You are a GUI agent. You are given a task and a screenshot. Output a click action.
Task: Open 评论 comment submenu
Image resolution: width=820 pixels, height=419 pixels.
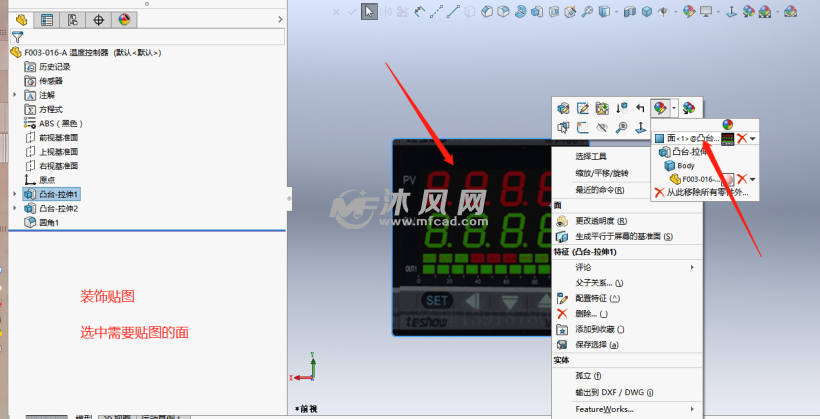click(x=628, y=267)
